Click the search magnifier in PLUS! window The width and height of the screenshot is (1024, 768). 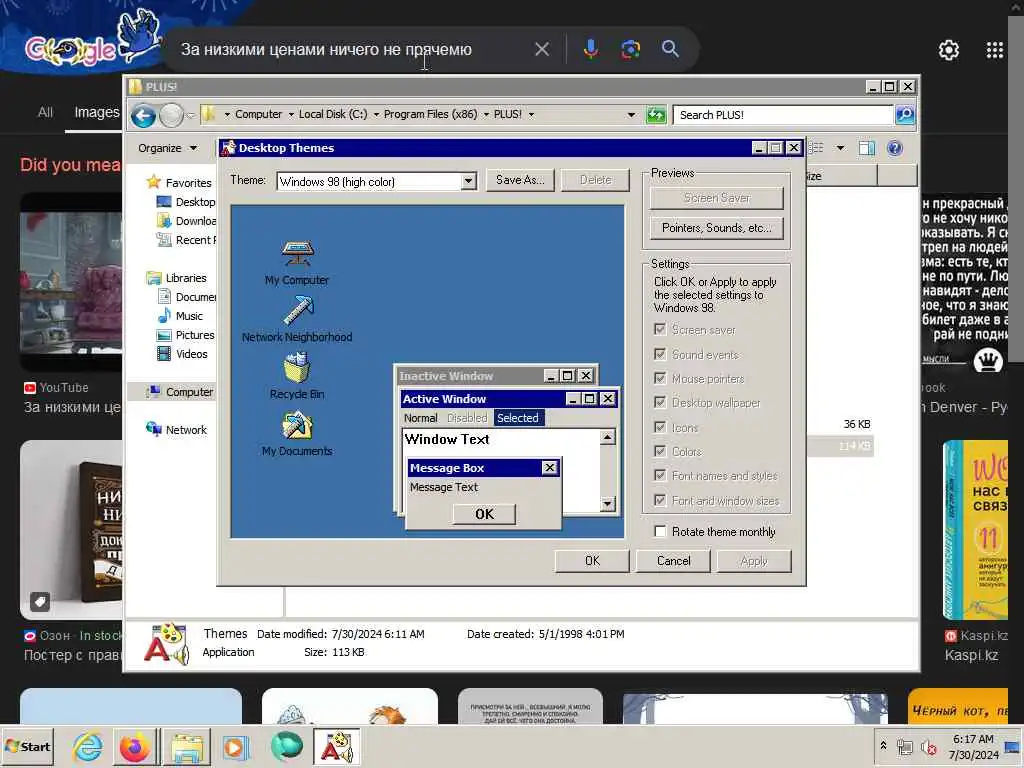(x=904, y=115)
